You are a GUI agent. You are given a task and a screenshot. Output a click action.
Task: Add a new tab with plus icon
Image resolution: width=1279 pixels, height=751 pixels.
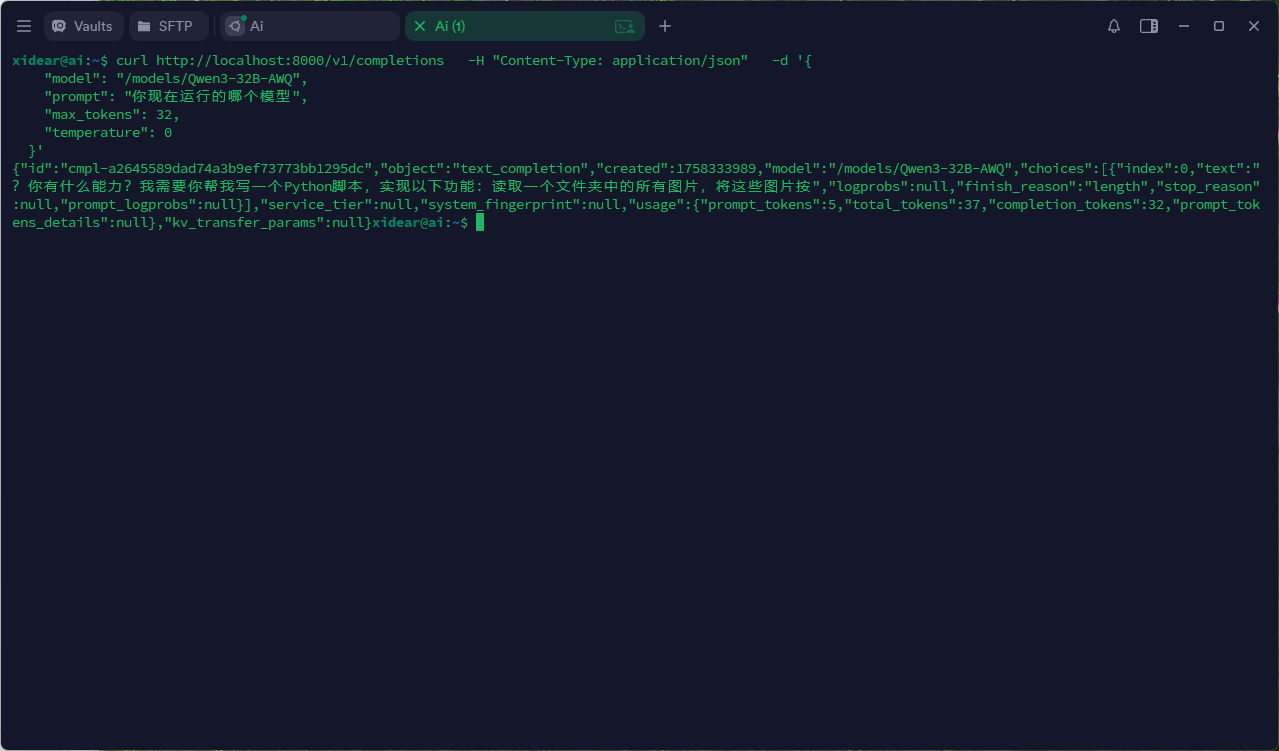[x=665, y=26]
